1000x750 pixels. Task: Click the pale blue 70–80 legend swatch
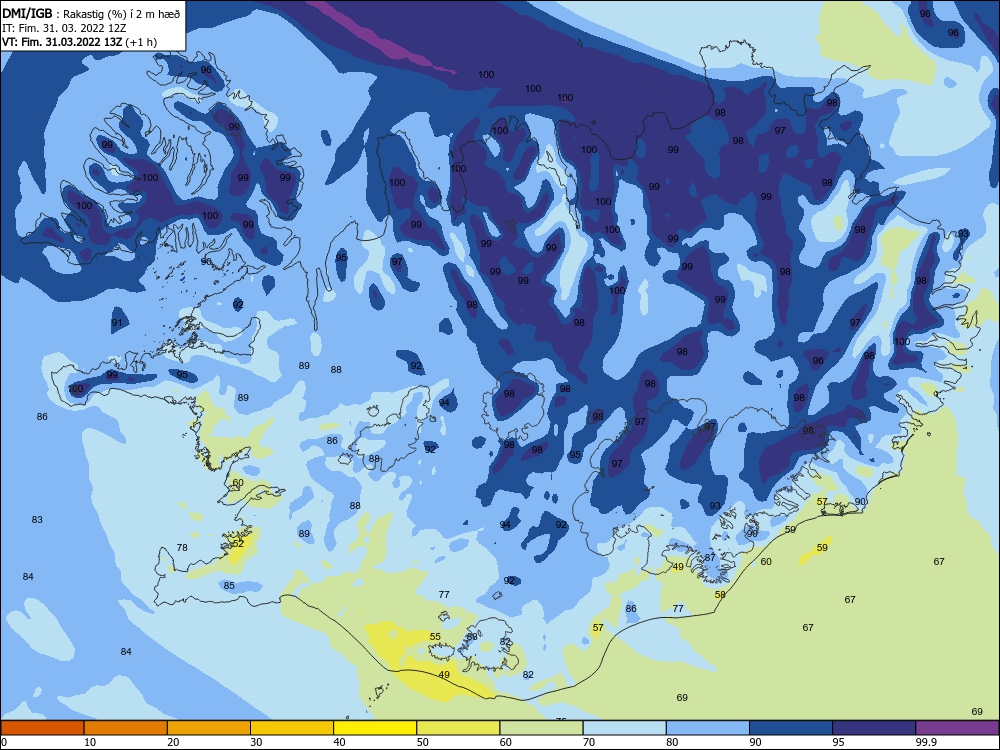click(624, 728)
